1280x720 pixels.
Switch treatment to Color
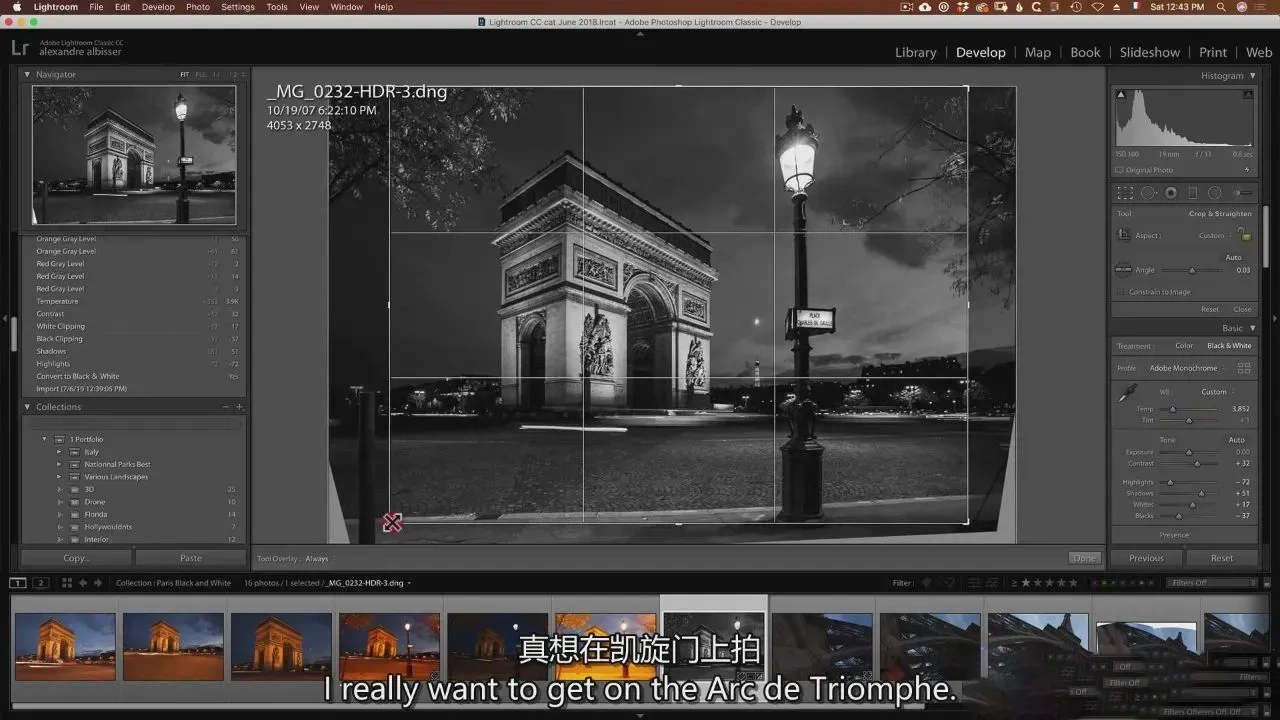(x=1184, y=346)
